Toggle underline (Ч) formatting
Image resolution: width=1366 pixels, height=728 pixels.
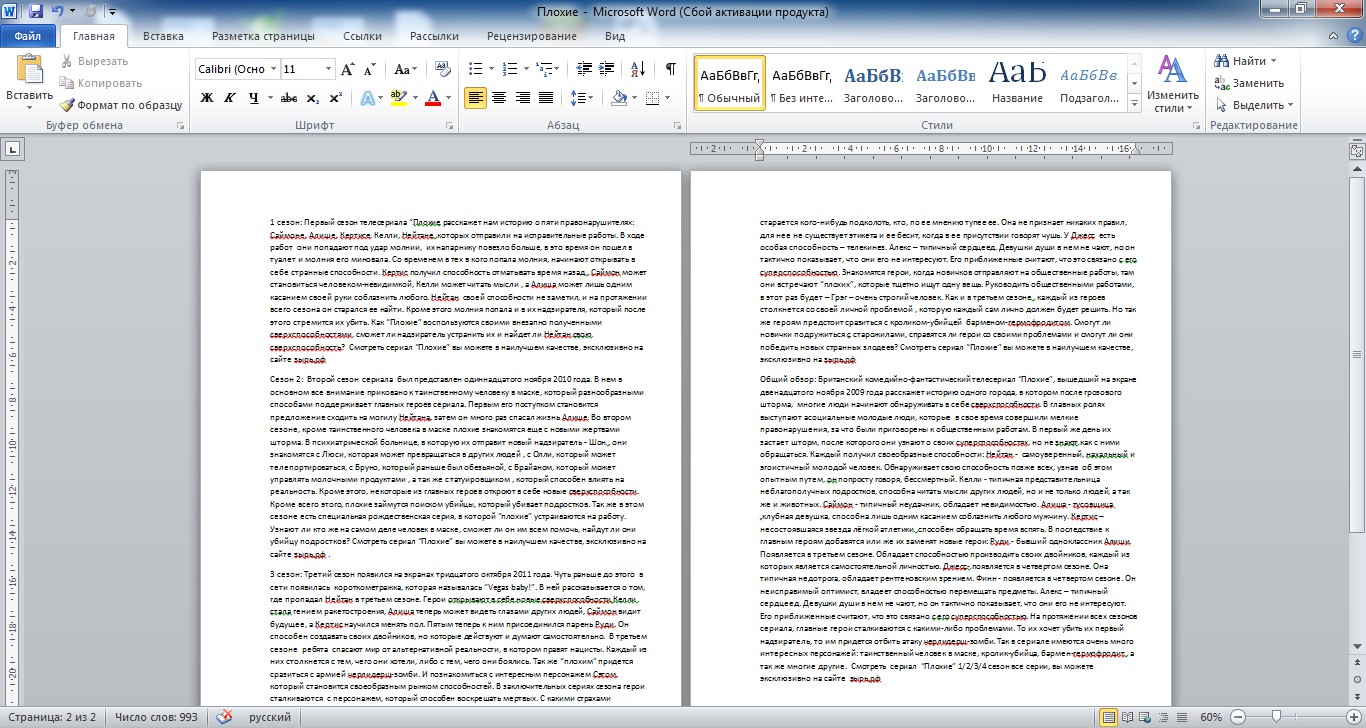tap(254, 97)
